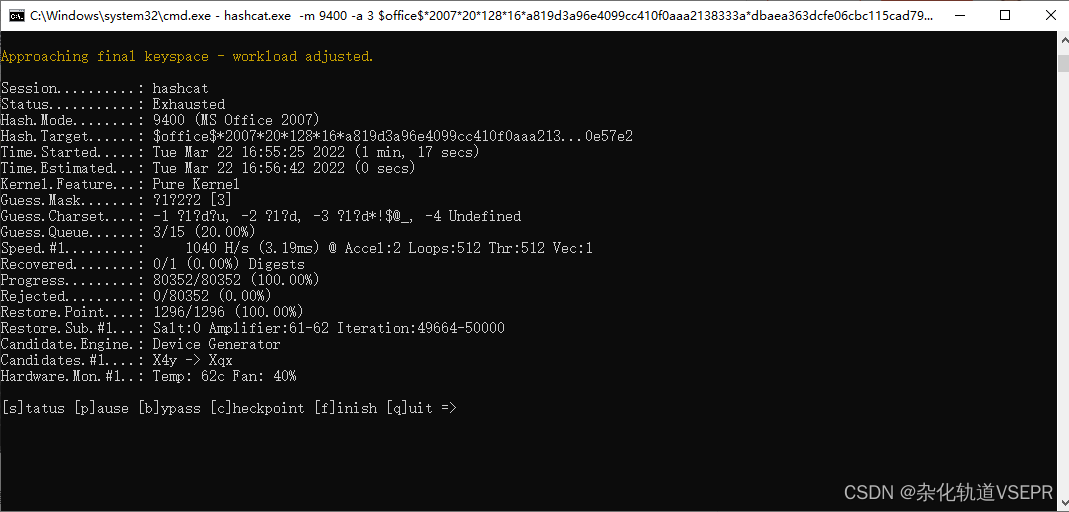Click the [q]uit option text
1069x512 pixels.
[409, 408]
